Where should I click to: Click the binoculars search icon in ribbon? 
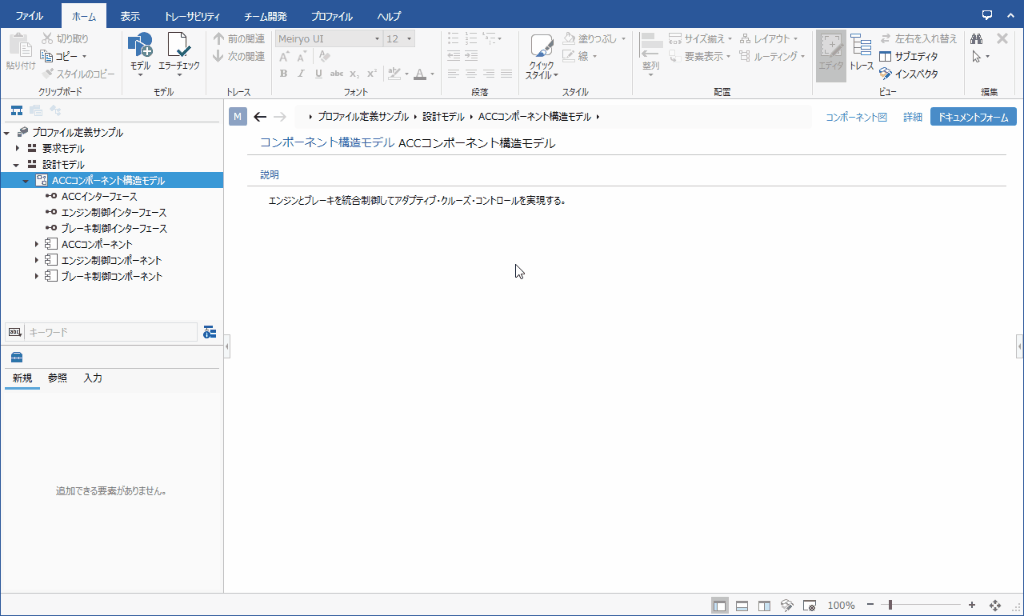[x=976, y=39]
